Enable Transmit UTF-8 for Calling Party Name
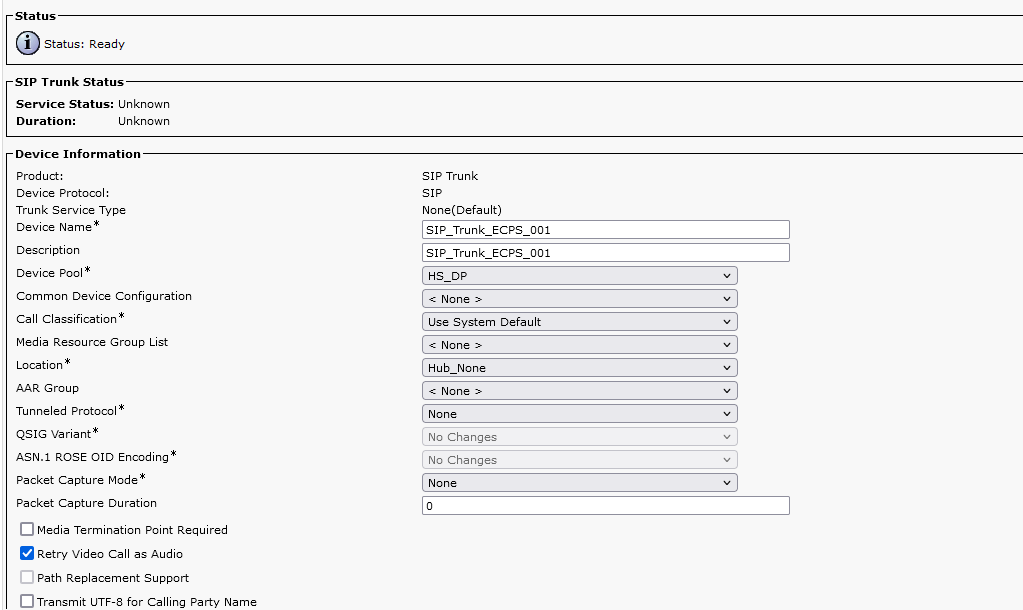 point(27,602)
